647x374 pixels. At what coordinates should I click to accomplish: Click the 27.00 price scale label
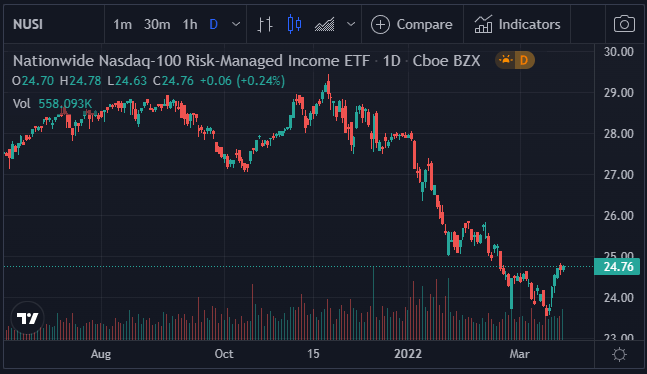click(x=619, y=175)
